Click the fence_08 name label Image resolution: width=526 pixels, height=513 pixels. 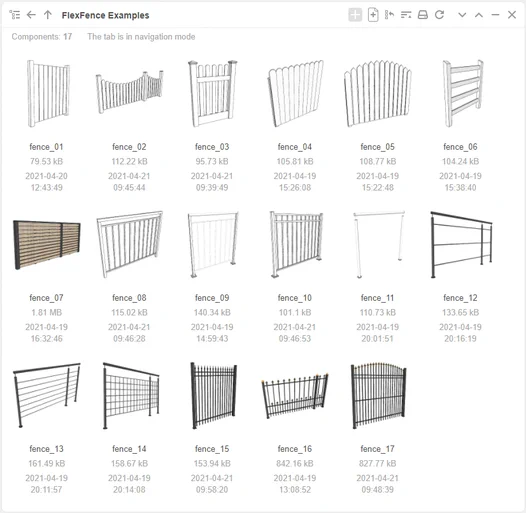pos(129,298)
